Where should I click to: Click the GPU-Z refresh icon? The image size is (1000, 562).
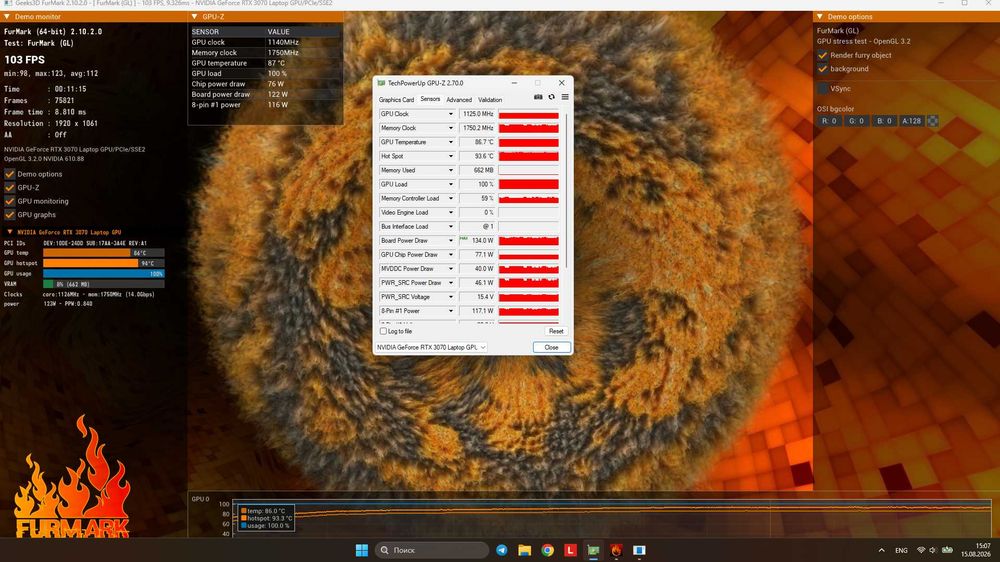pos(552,97)
